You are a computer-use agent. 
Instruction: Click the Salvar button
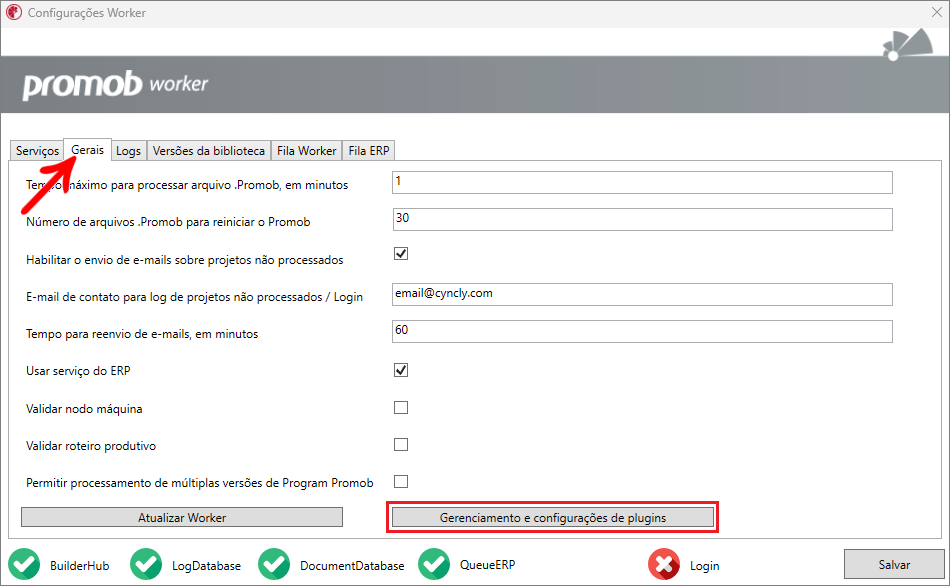pos(894,564)
